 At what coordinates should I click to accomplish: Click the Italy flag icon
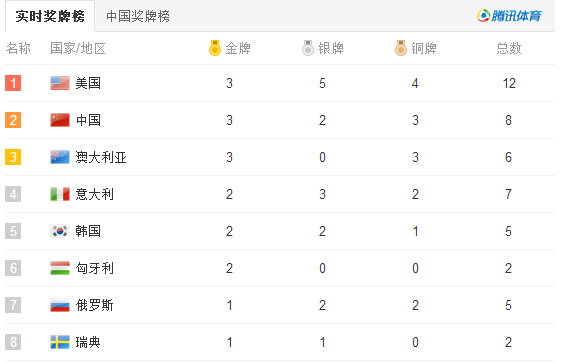[60, 194]
